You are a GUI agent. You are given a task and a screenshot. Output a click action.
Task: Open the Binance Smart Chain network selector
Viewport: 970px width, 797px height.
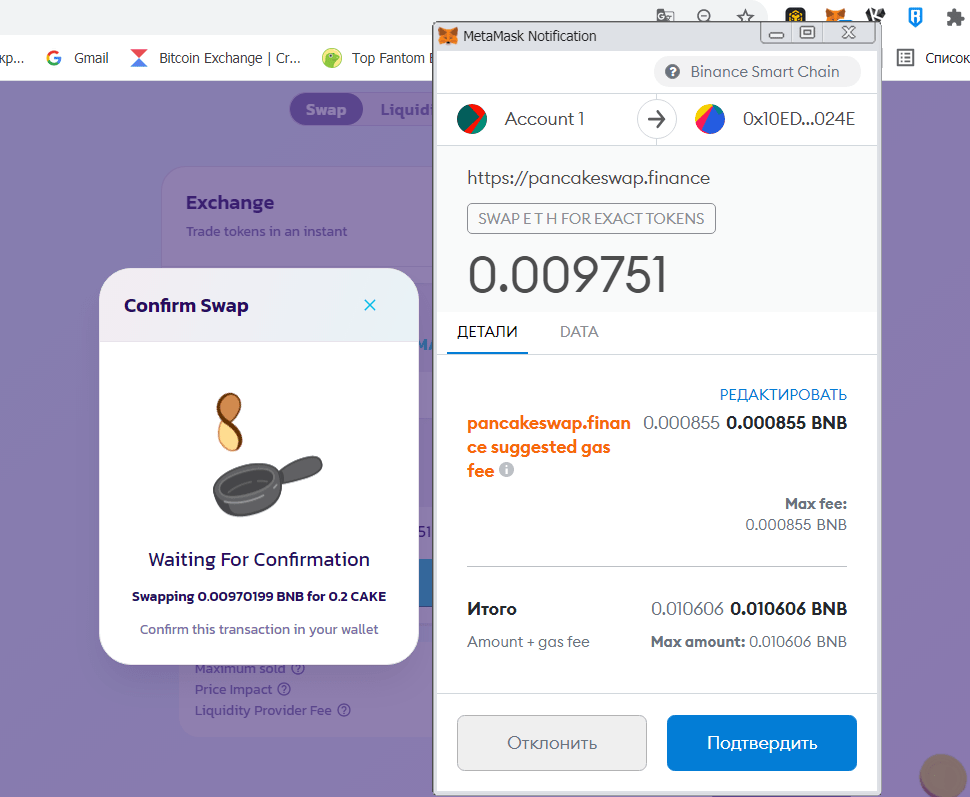click(x=762, y=72)
